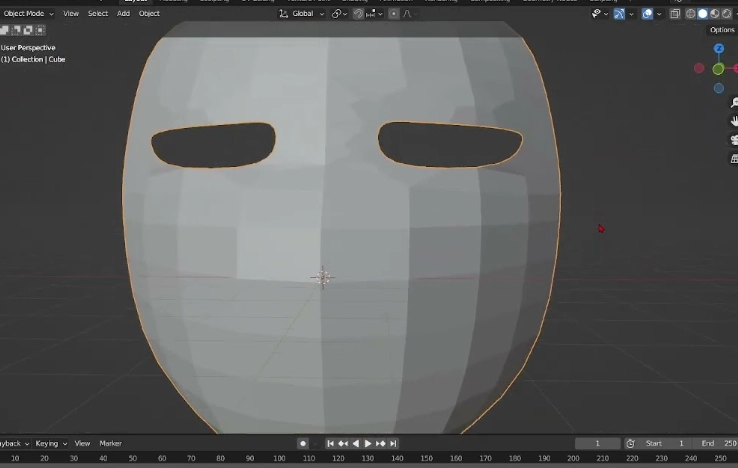738x468 pixels.
Task: Open the Marker menu in timeline
Action: point(110,443)
